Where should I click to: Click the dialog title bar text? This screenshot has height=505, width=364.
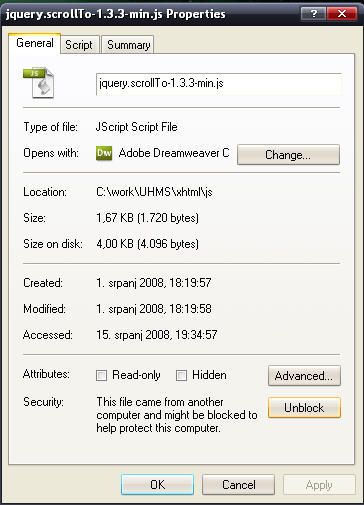115,14
